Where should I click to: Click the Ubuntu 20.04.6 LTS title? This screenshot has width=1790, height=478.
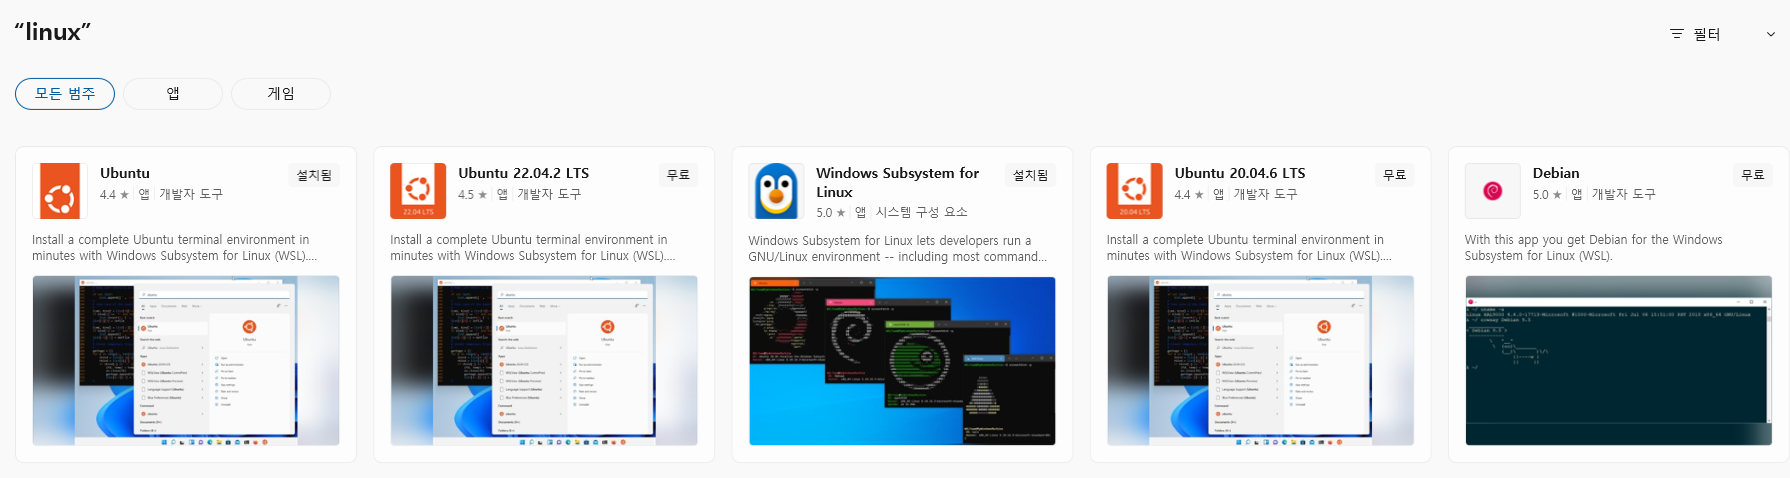click(1239, 173)
